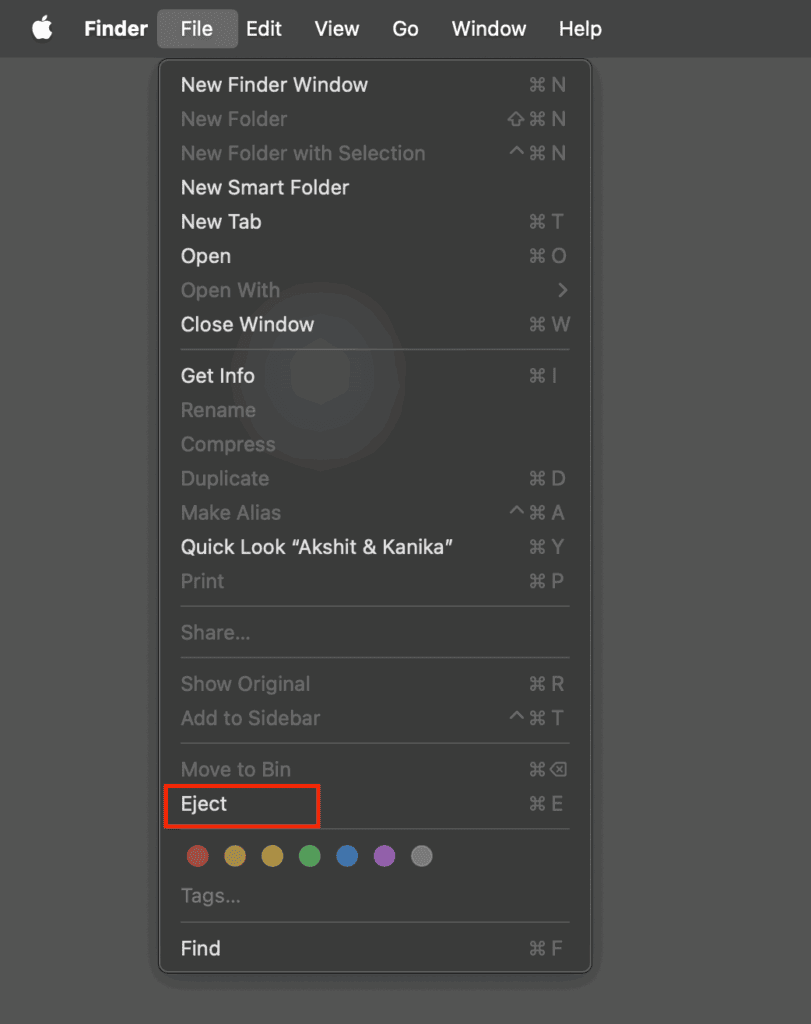
Task: Click the red tag color dot
Action: click(197, 856)
